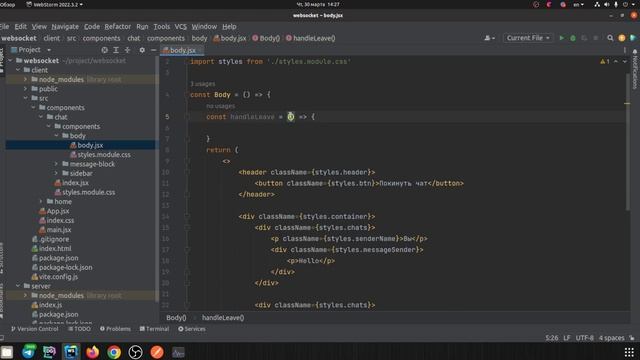Open Project panel settings gear
The image size is (640, 360).
(x=142, y=50)
